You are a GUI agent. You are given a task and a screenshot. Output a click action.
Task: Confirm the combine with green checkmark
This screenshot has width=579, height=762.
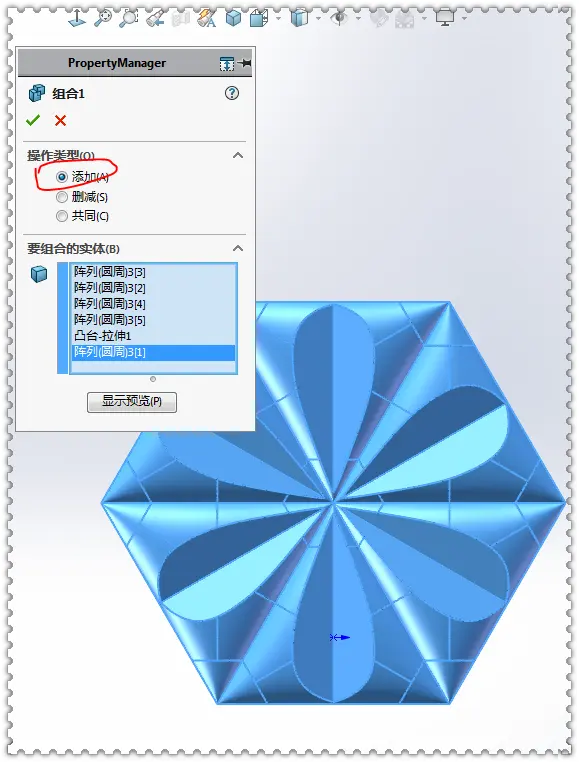point(33,120)
